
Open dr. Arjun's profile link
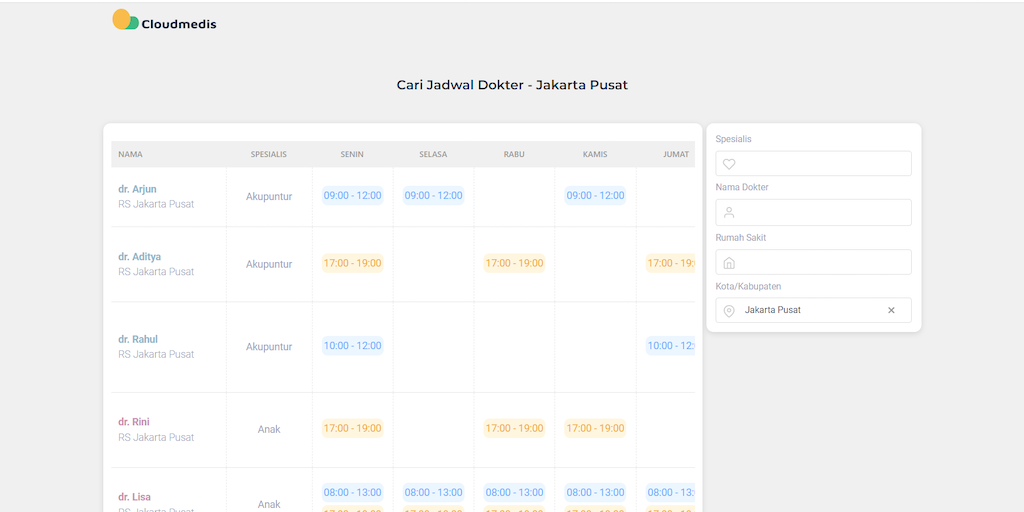137,189
